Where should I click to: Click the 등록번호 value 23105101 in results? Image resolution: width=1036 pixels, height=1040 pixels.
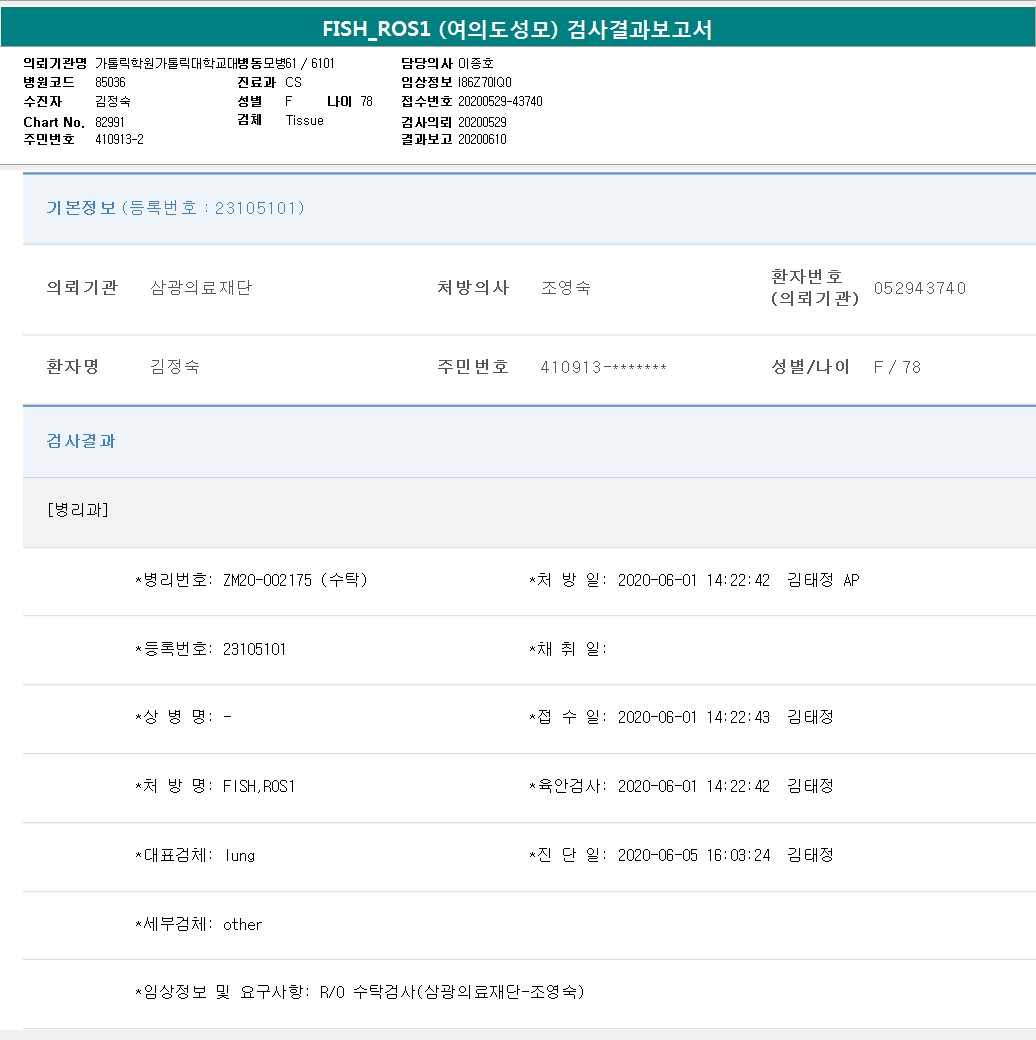tap(254, 649)
